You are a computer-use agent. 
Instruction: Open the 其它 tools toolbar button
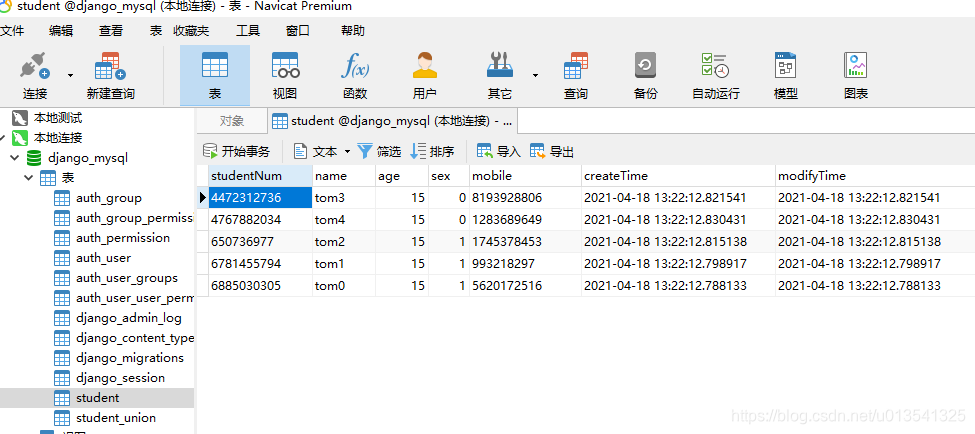pyautogui.click(x=500, y=76)
